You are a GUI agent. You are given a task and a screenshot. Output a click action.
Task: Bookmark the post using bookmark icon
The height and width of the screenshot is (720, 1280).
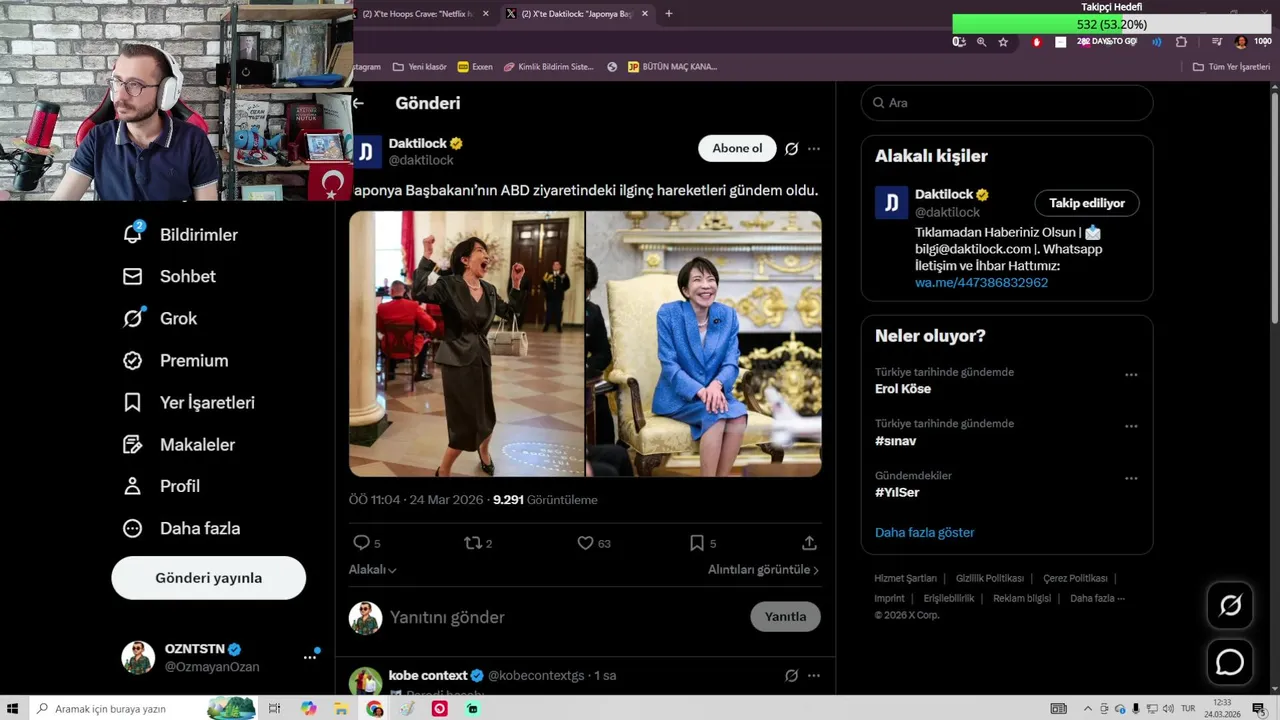pyautogui.click(x=697, y=543)
